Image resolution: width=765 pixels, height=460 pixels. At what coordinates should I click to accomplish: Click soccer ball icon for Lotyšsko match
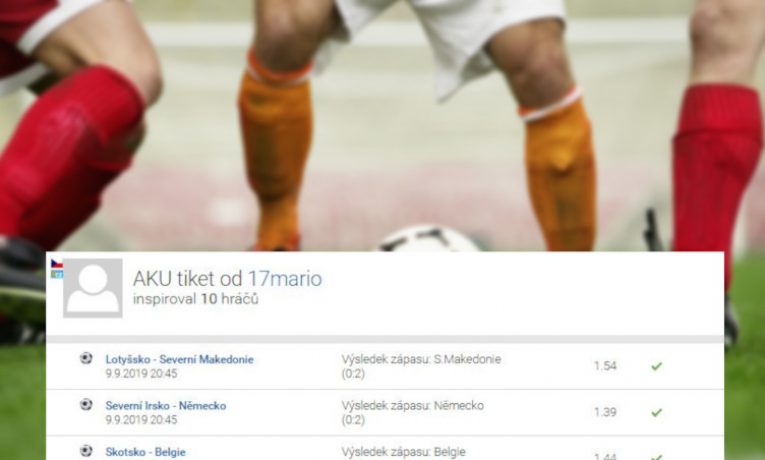[86, 359]
